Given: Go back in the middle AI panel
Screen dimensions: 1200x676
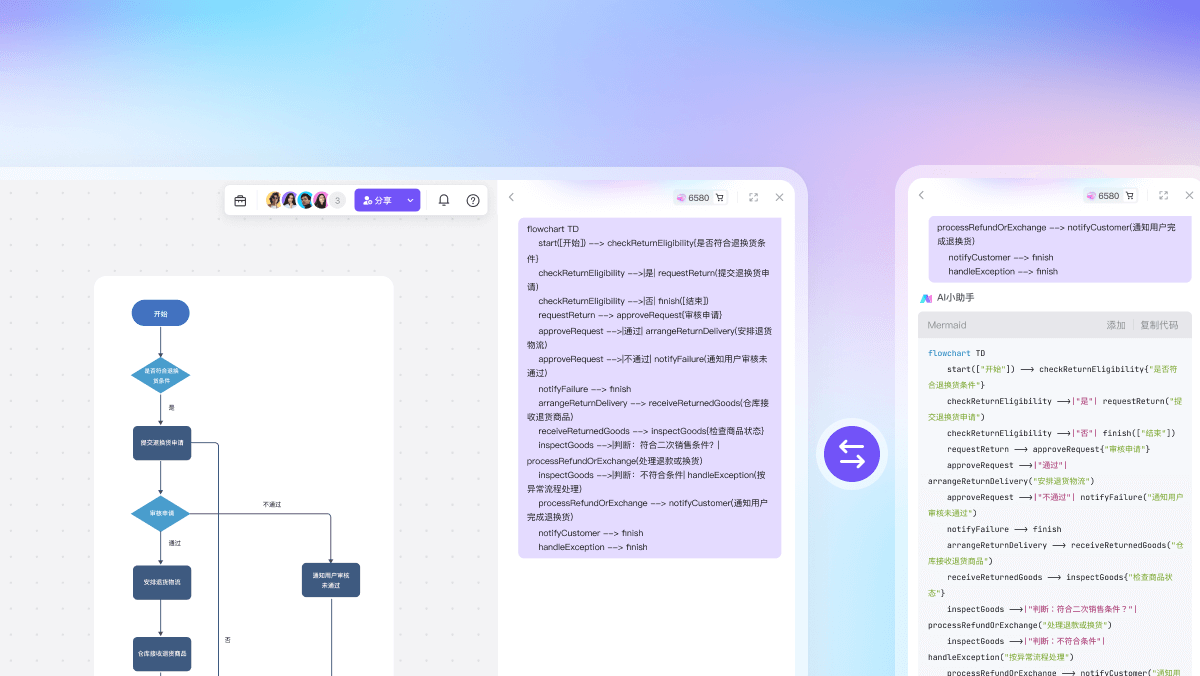Looking at the screenshot, I should point(512,197).
